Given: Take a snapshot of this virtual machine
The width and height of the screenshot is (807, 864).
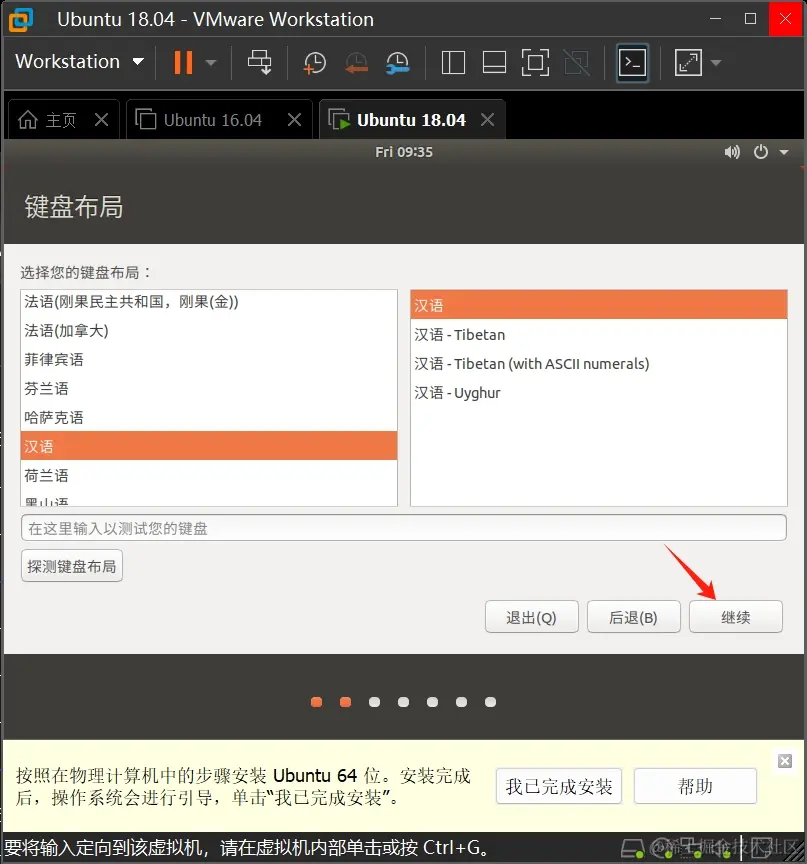Looking at the screenshot, I should tap(315, 63).
